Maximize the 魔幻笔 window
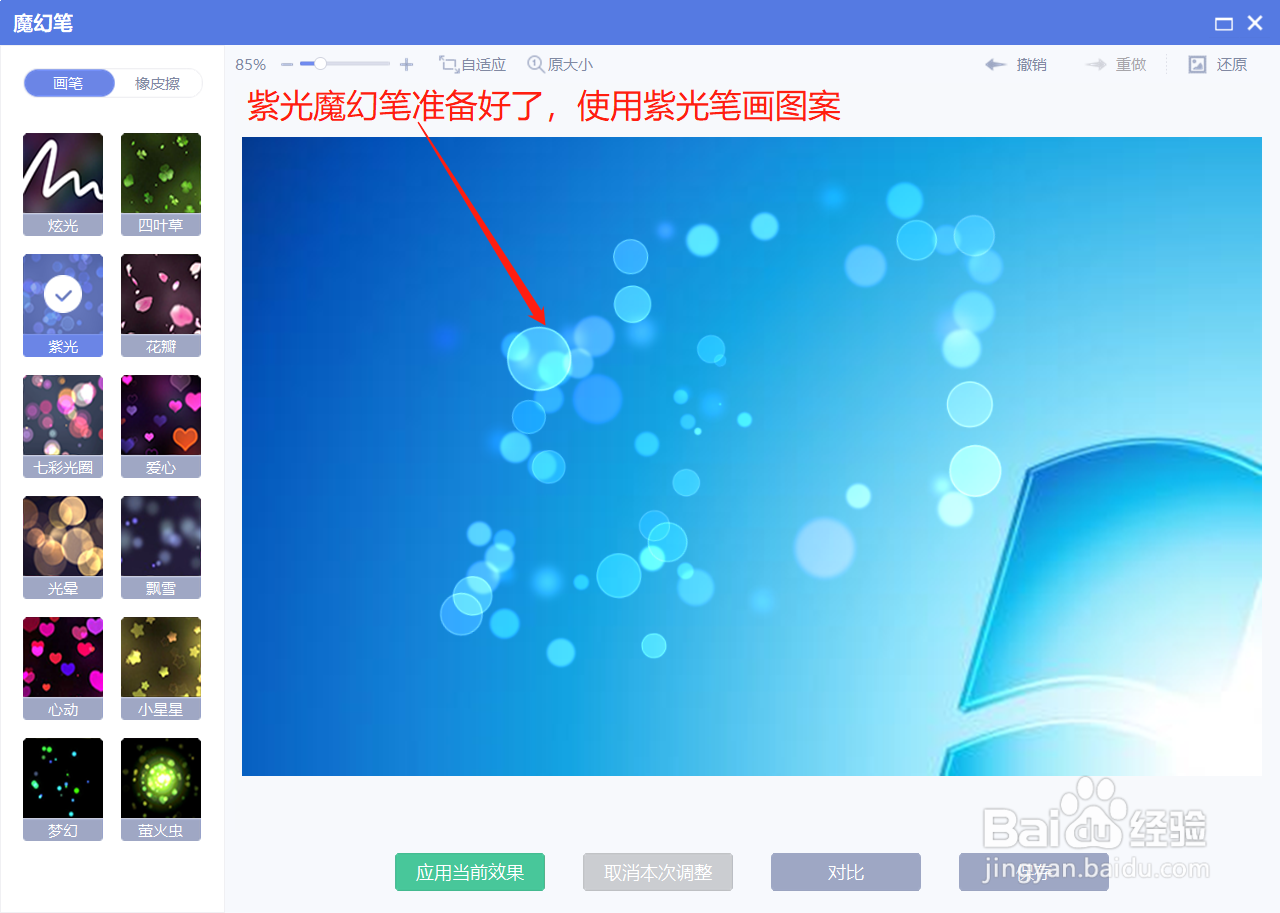This screenshot has width=1280, height=913. coord(1223,23)
